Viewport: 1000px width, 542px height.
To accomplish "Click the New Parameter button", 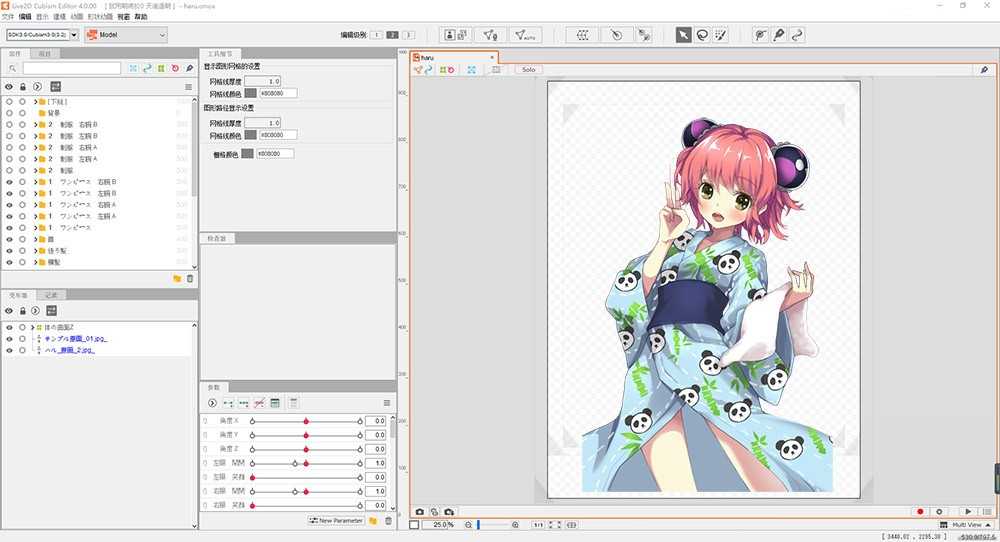I will coord(336,521).
